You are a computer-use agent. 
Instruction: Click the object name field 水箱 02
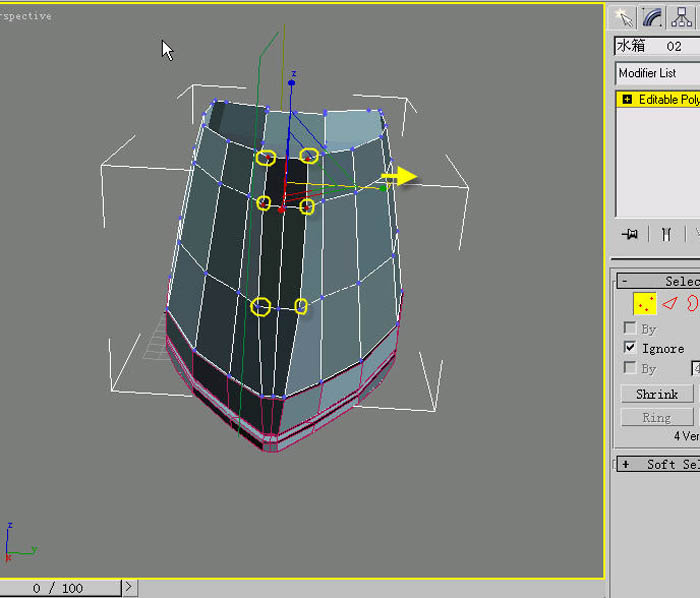coord(657,46)
